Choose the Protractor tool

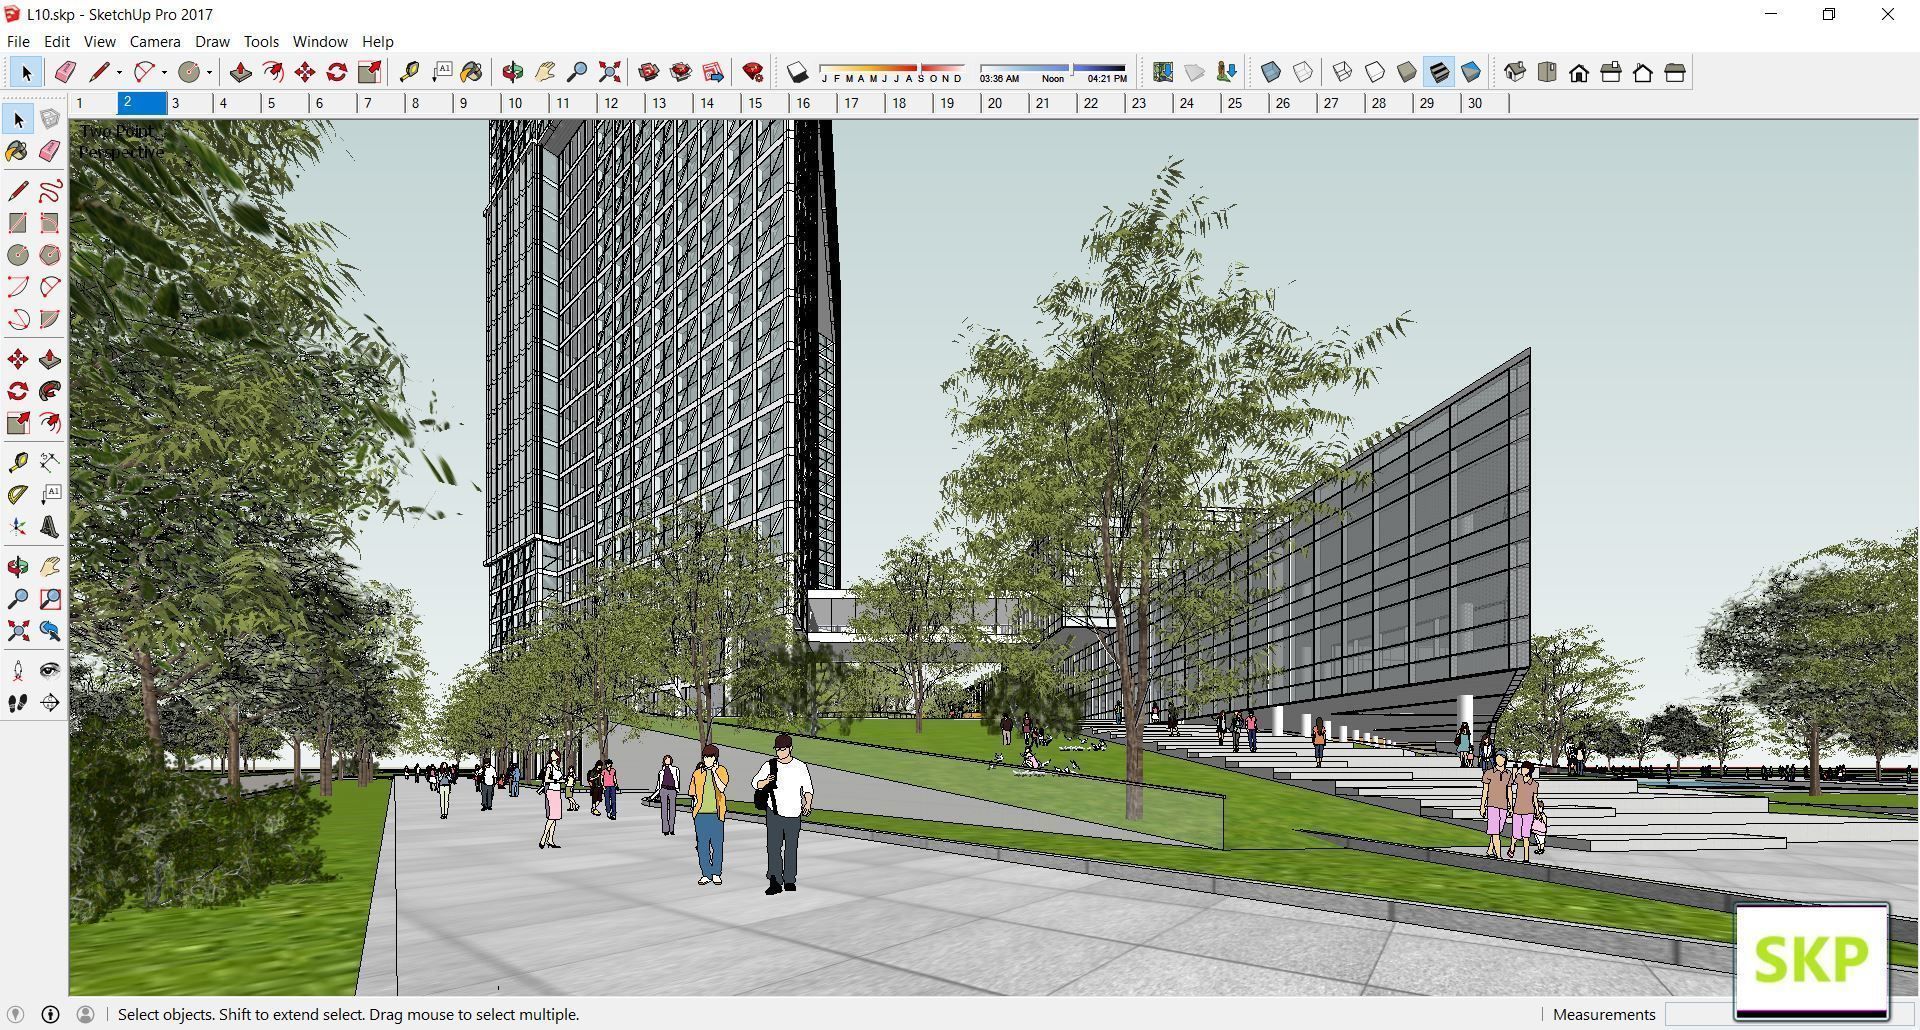pos(18,495)
